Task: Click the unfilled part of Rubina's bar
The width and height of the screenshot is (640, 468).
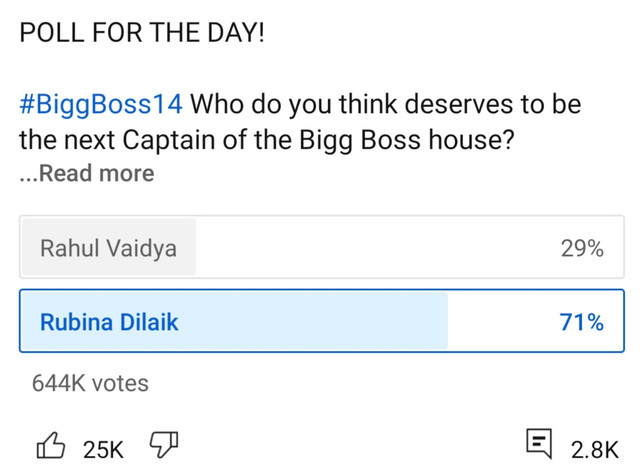Action: pos(500,322)
